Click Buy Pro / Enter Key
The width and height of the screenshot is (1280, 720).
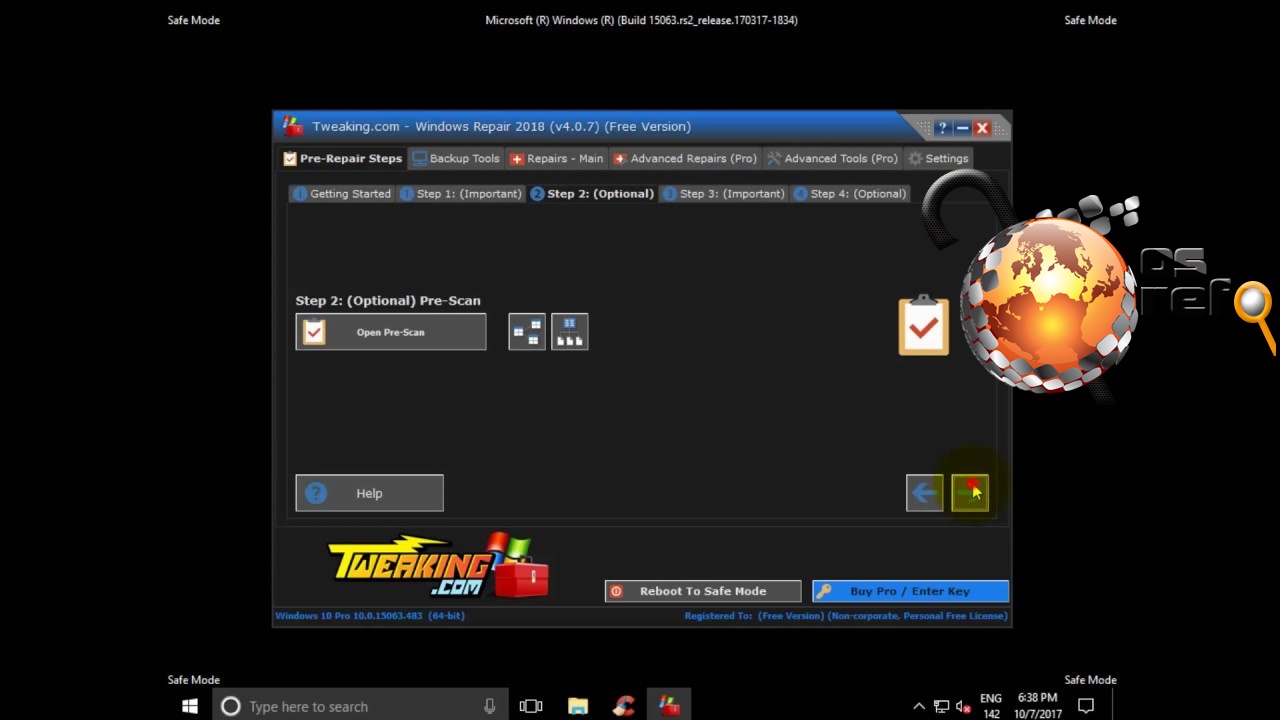910,591
